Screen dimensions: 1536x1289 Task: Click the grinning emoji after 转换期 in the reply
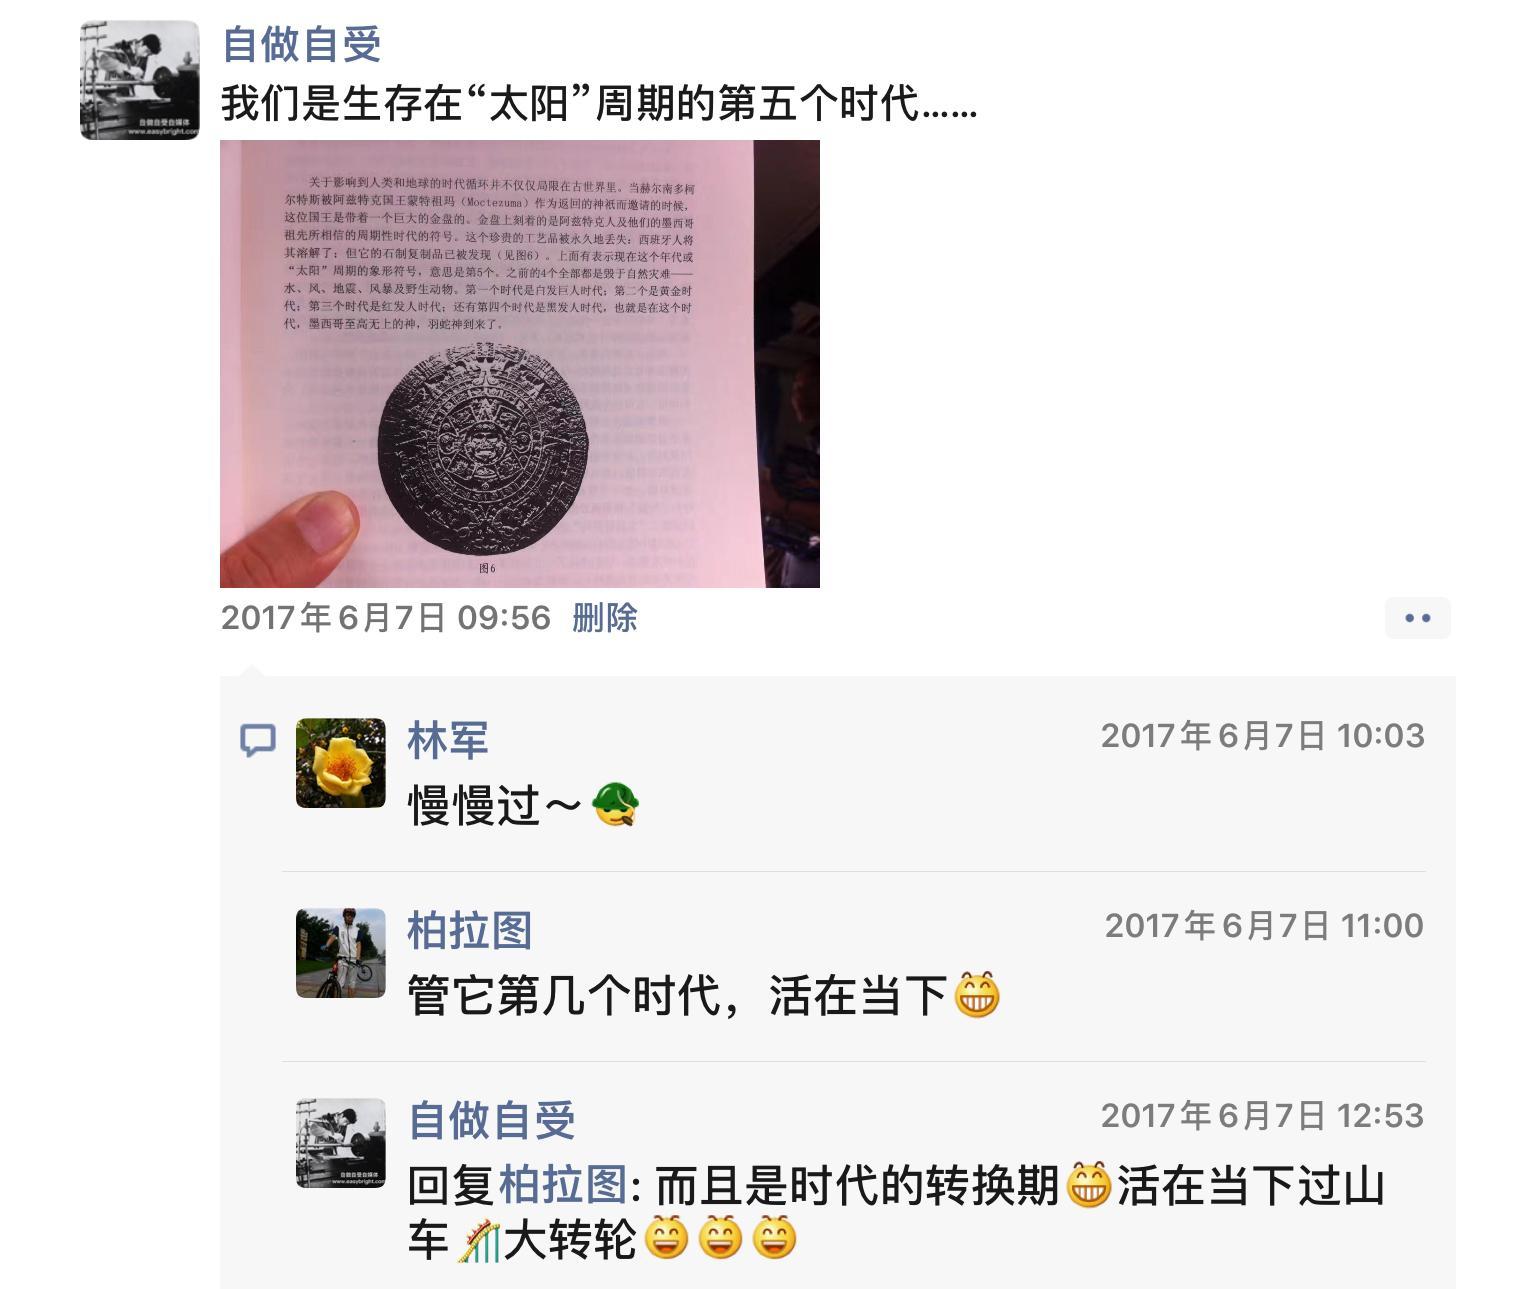1089,1186
